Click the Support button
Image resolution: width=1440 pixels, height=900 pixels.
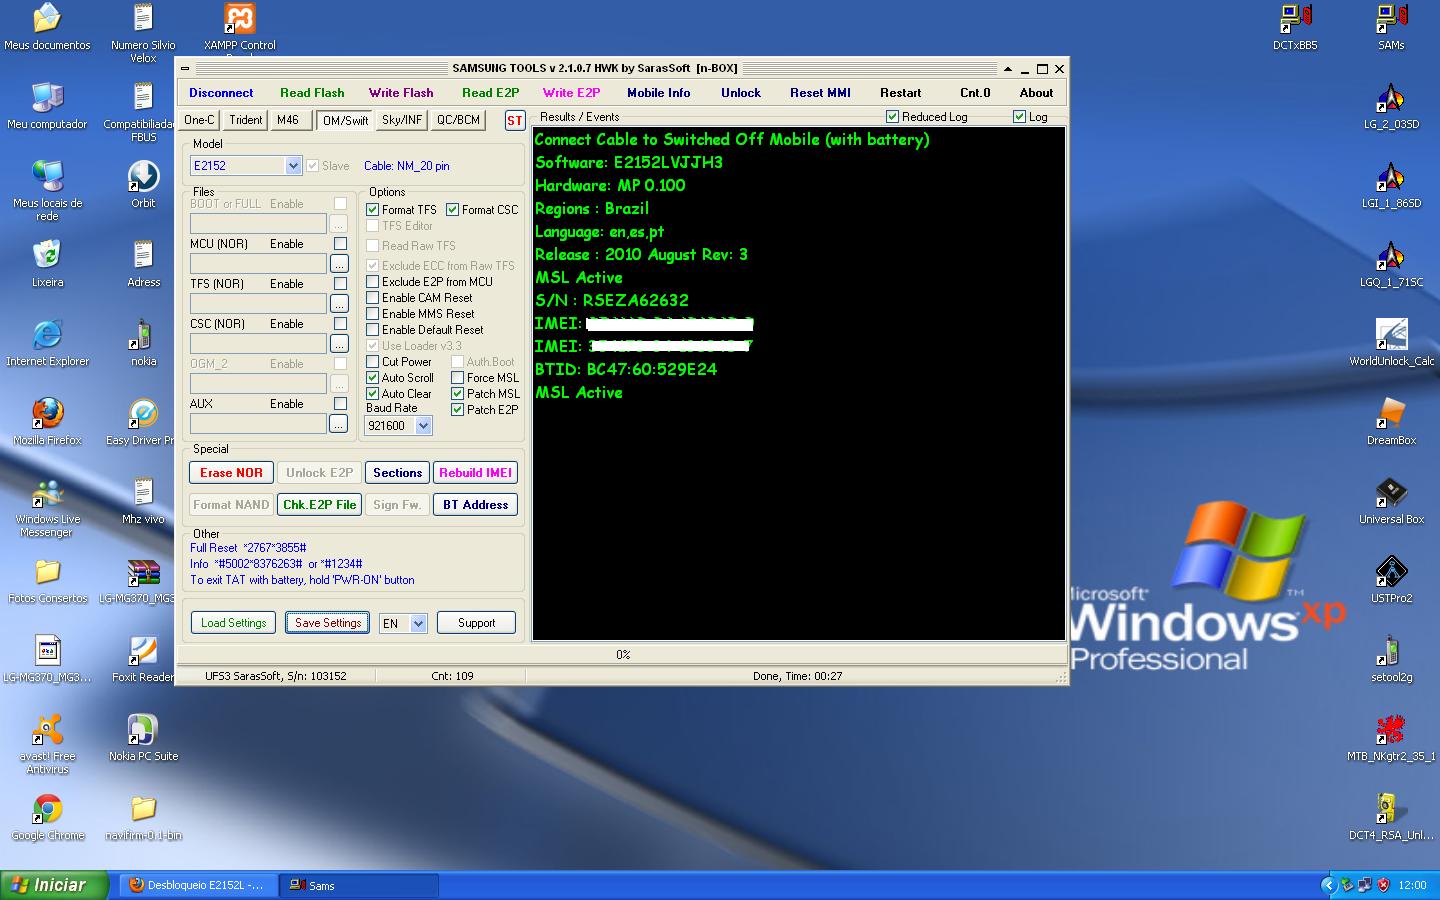[476, 623]
